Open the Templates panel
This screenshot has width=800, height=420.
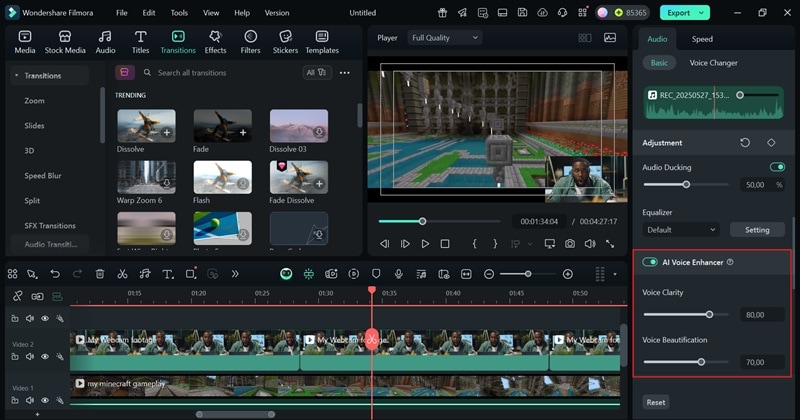(322, 42)
